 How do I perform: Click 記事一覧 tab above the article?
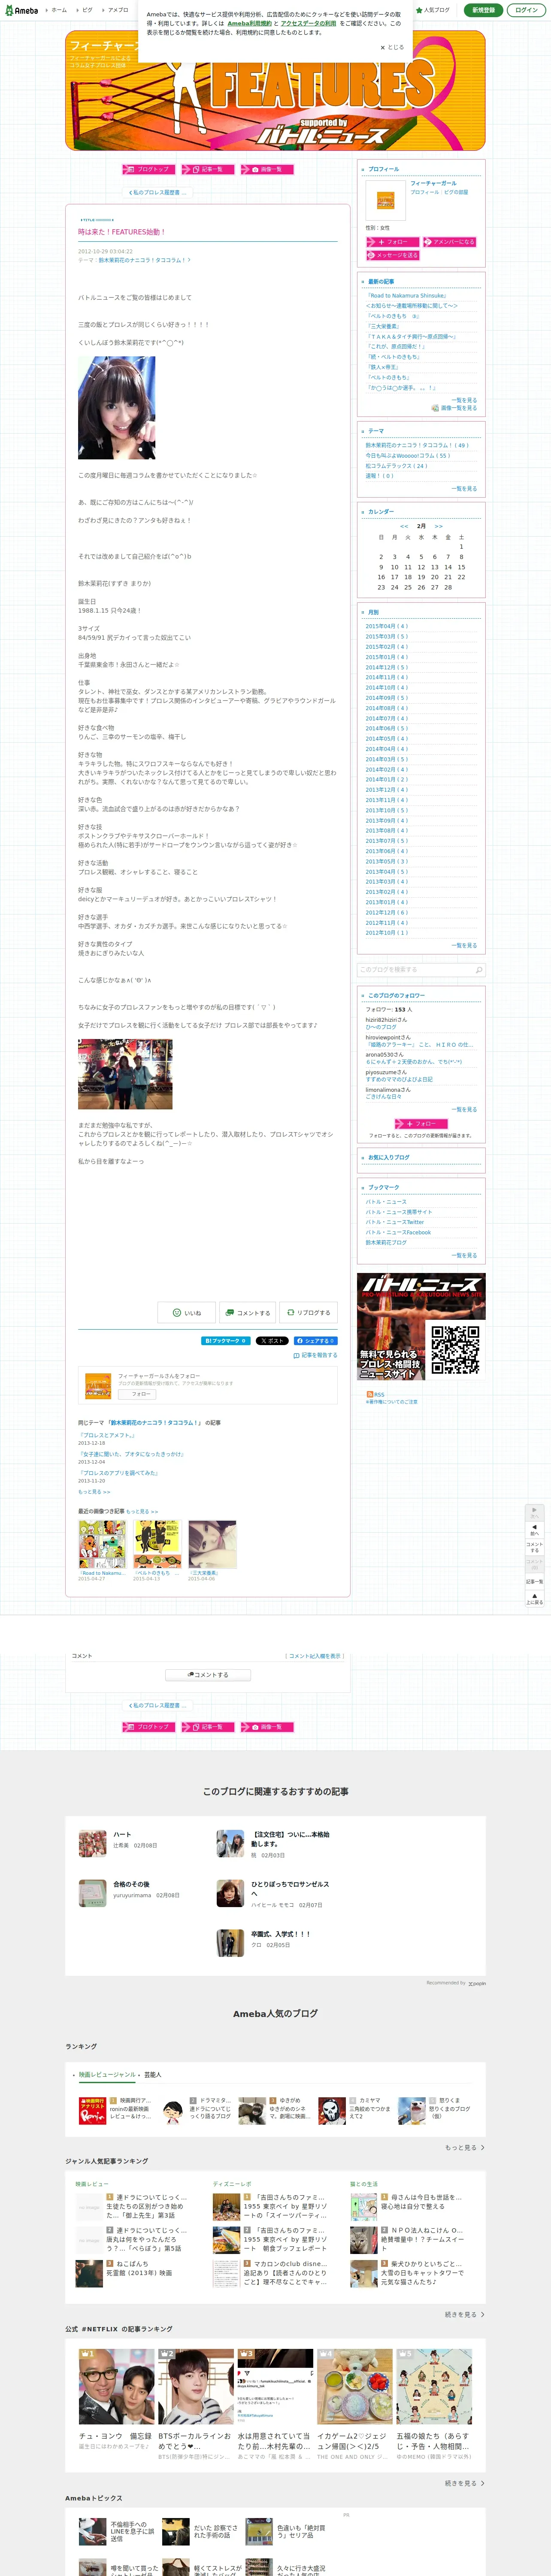point(208,169)
